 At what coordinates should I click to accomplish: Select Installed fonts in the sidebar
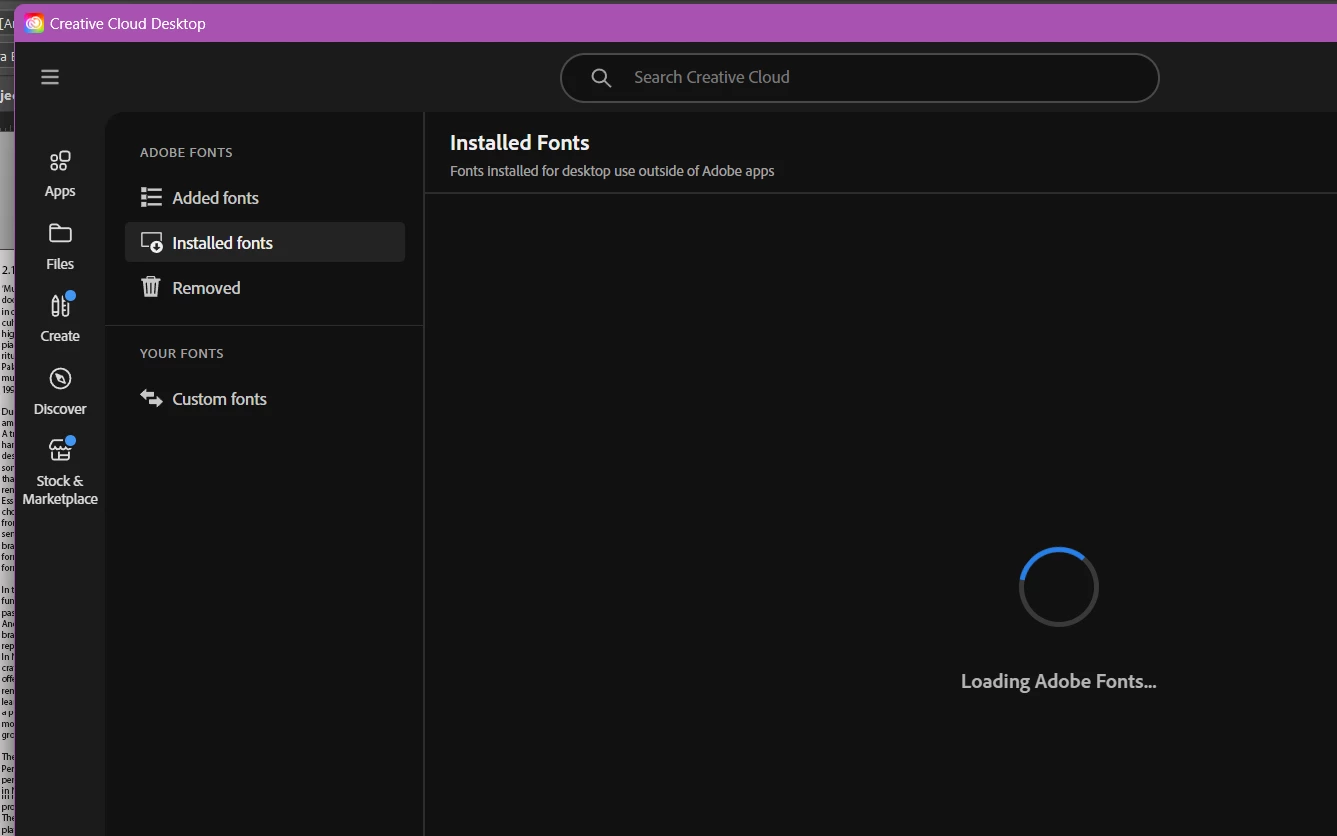[x=265, y=242]
